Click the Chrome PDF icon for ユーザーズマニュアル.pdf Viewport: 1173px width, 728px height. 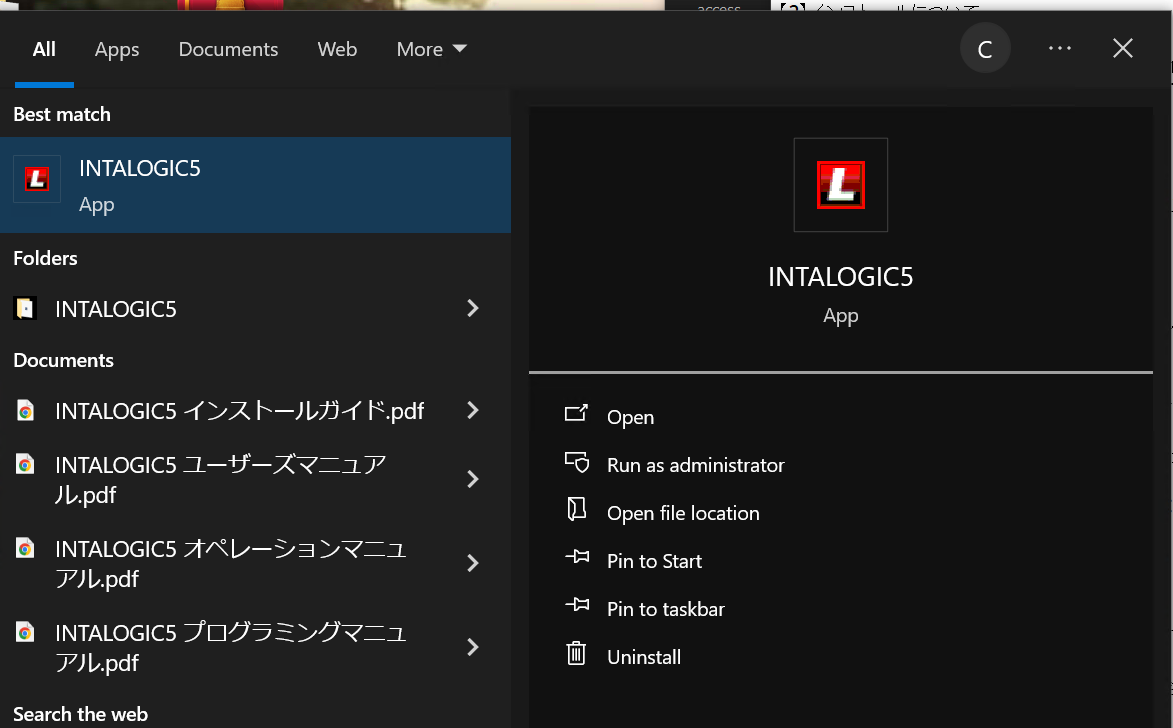point(25,464)
